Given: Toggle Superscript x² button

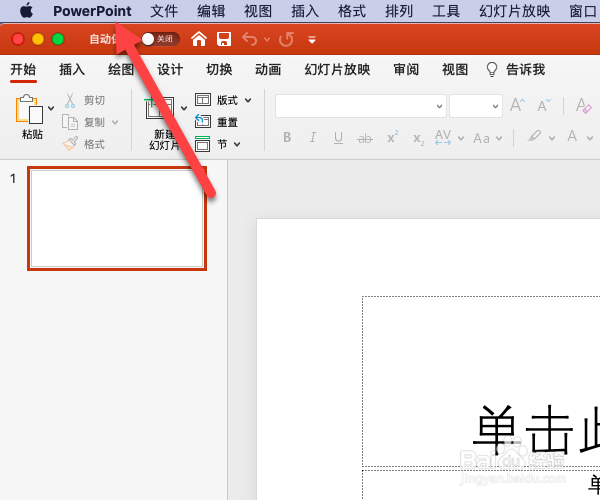Looking at the screenshot, I should pos(392,137).
